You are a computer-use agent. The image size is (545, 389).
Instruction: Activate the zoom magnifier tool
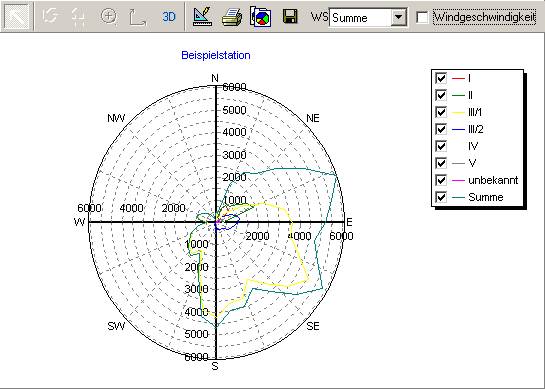pos(109,16)
